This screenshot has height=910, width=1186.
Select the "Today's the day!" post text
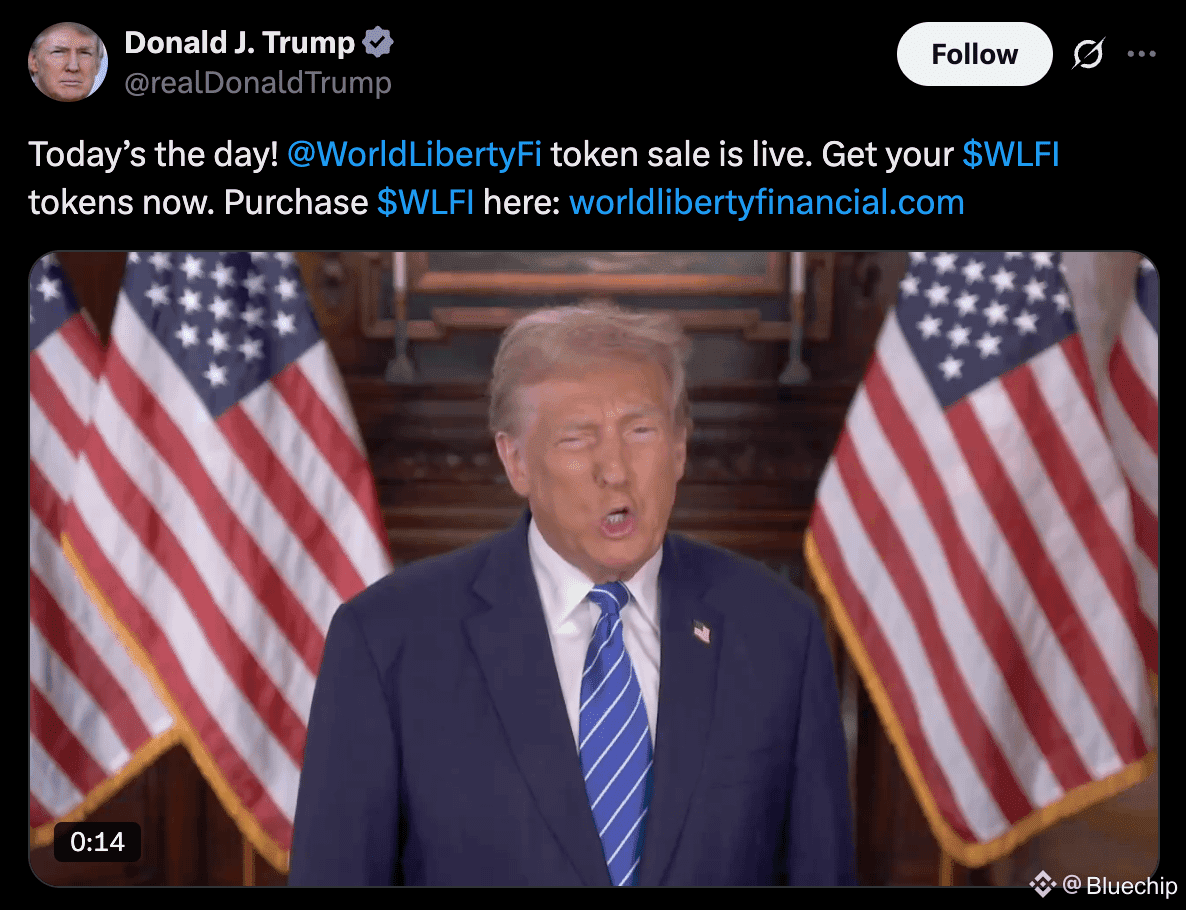(154, 154)
